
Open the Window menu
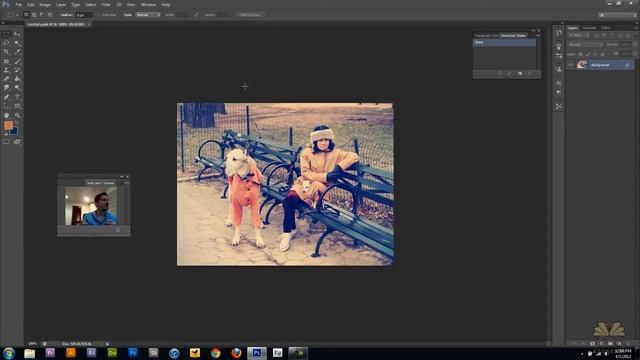pos(148,4)
